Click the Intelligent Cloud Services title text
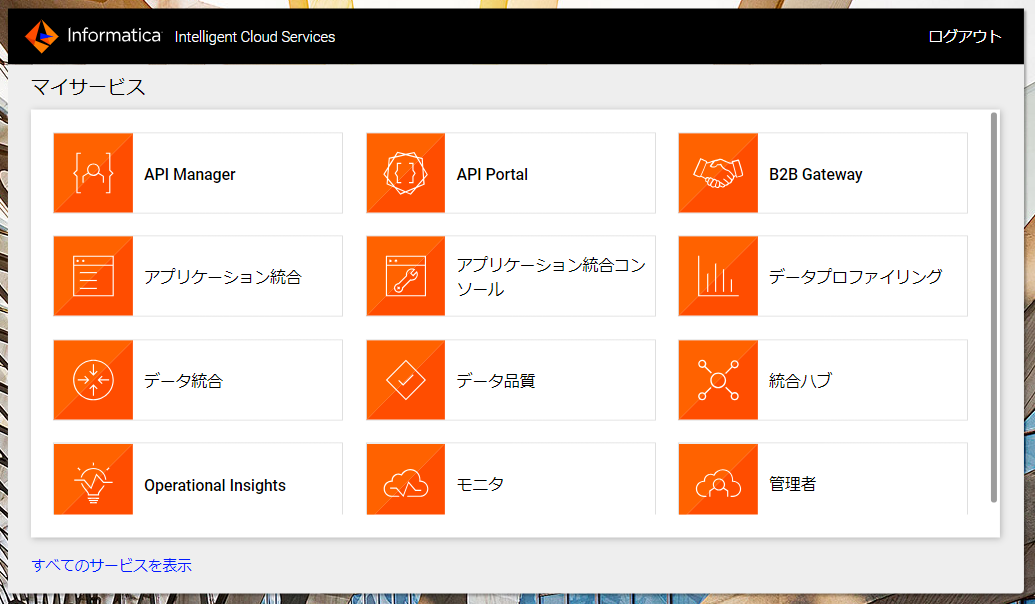 pos(255,37)
